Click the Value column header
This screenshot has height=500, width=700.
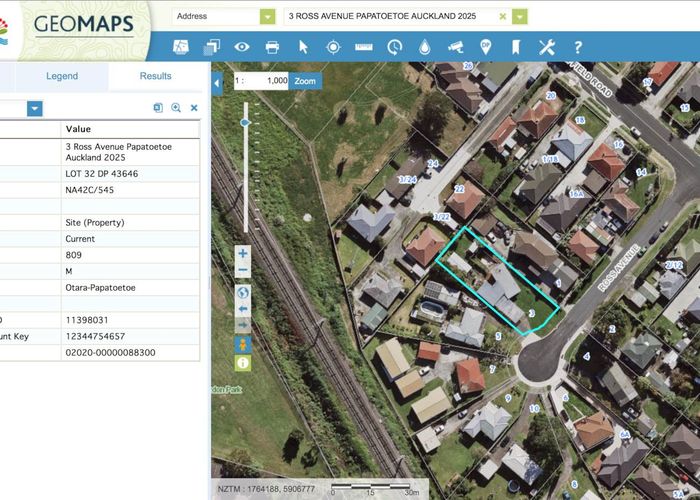(130, 129)
